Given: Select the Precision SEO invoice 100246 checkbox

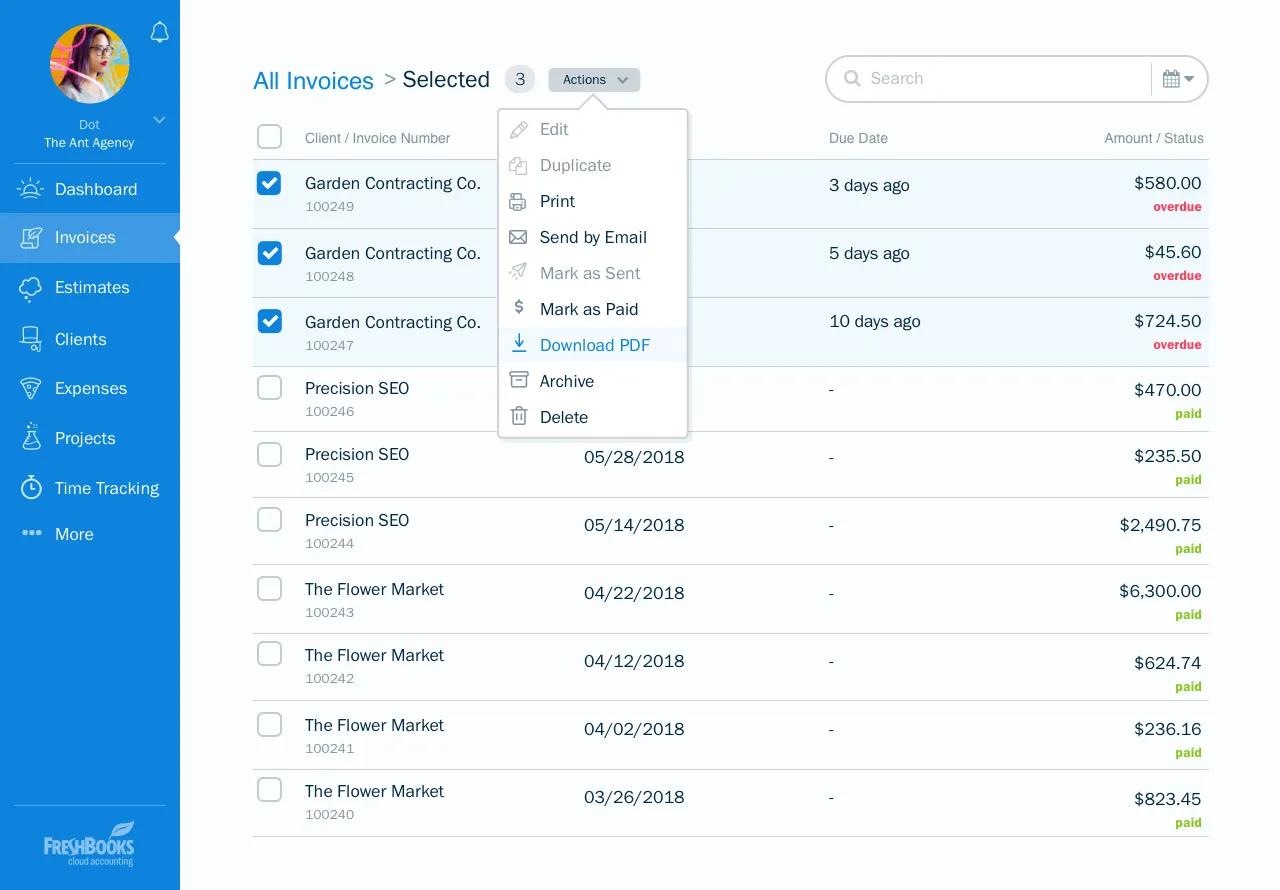Looking at the screenshot, I should 269,387.
